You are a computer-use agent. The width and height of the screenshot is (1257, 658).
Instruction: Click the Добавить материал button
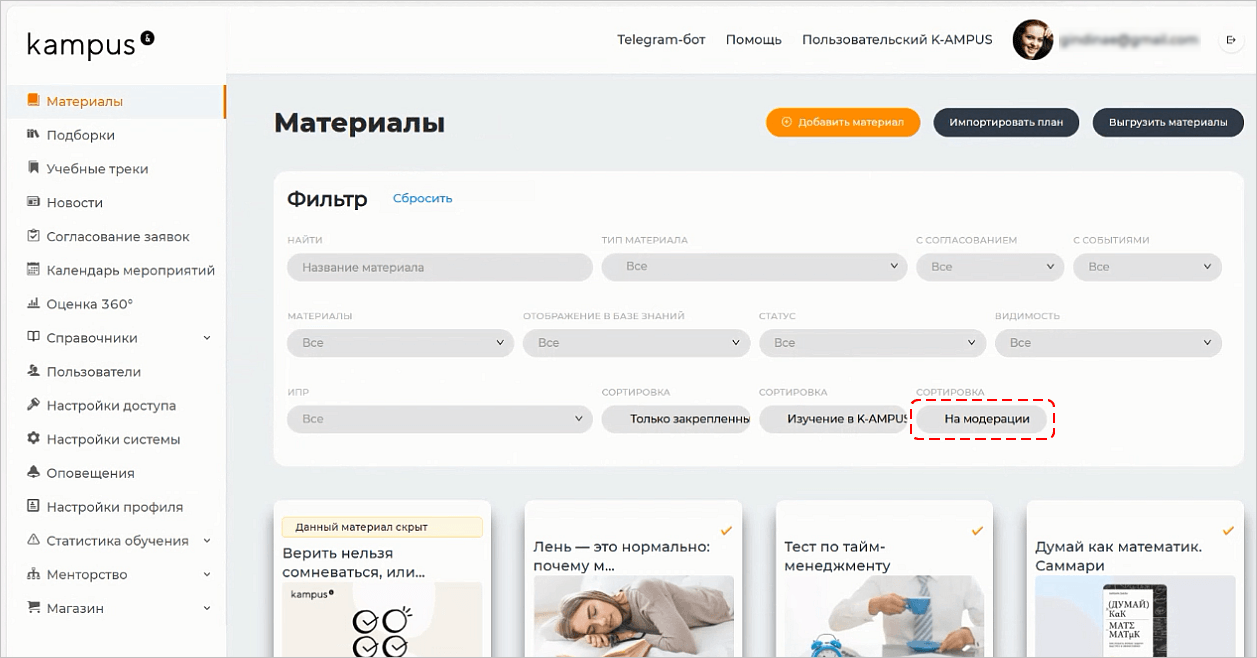842,122
